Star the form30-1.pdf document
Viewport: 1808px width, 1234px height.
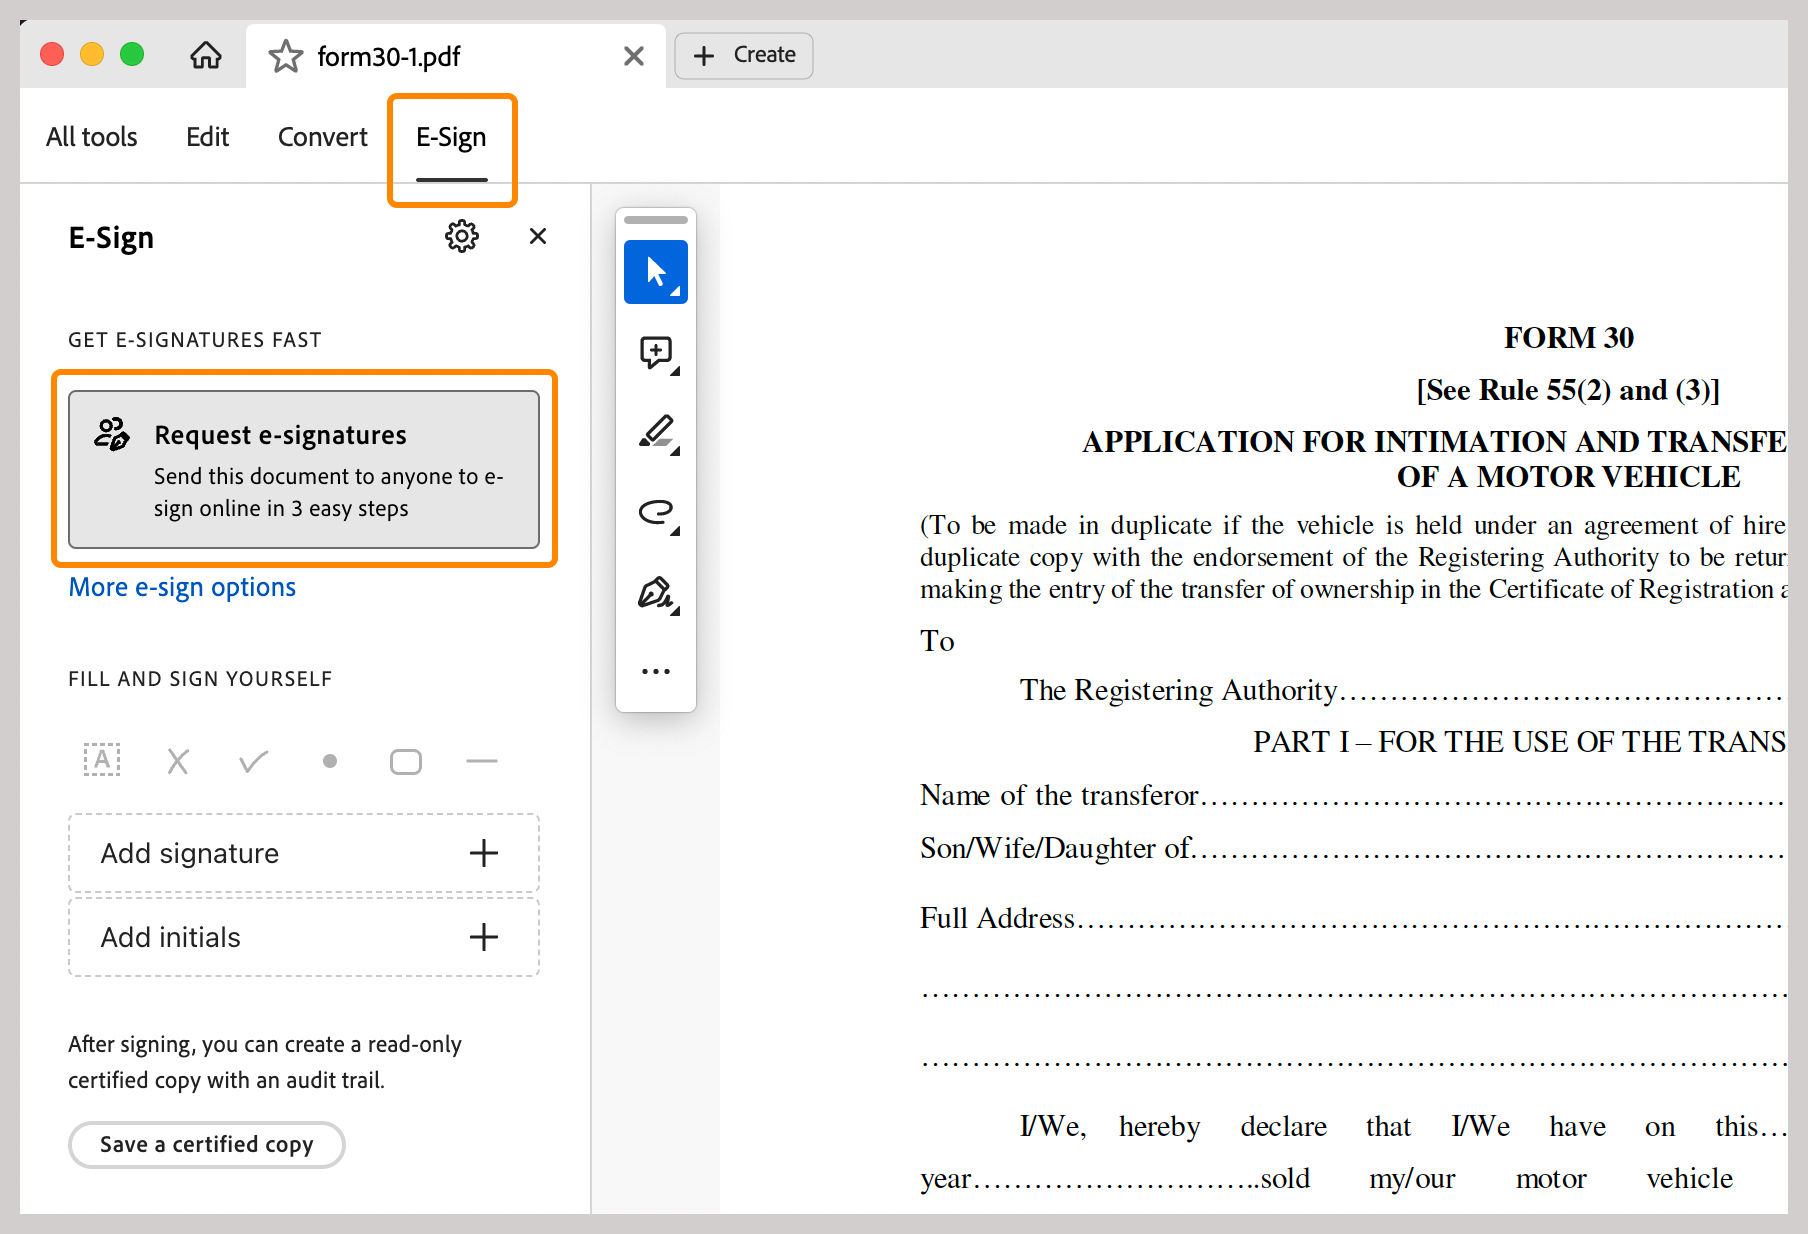coord(285,56)
